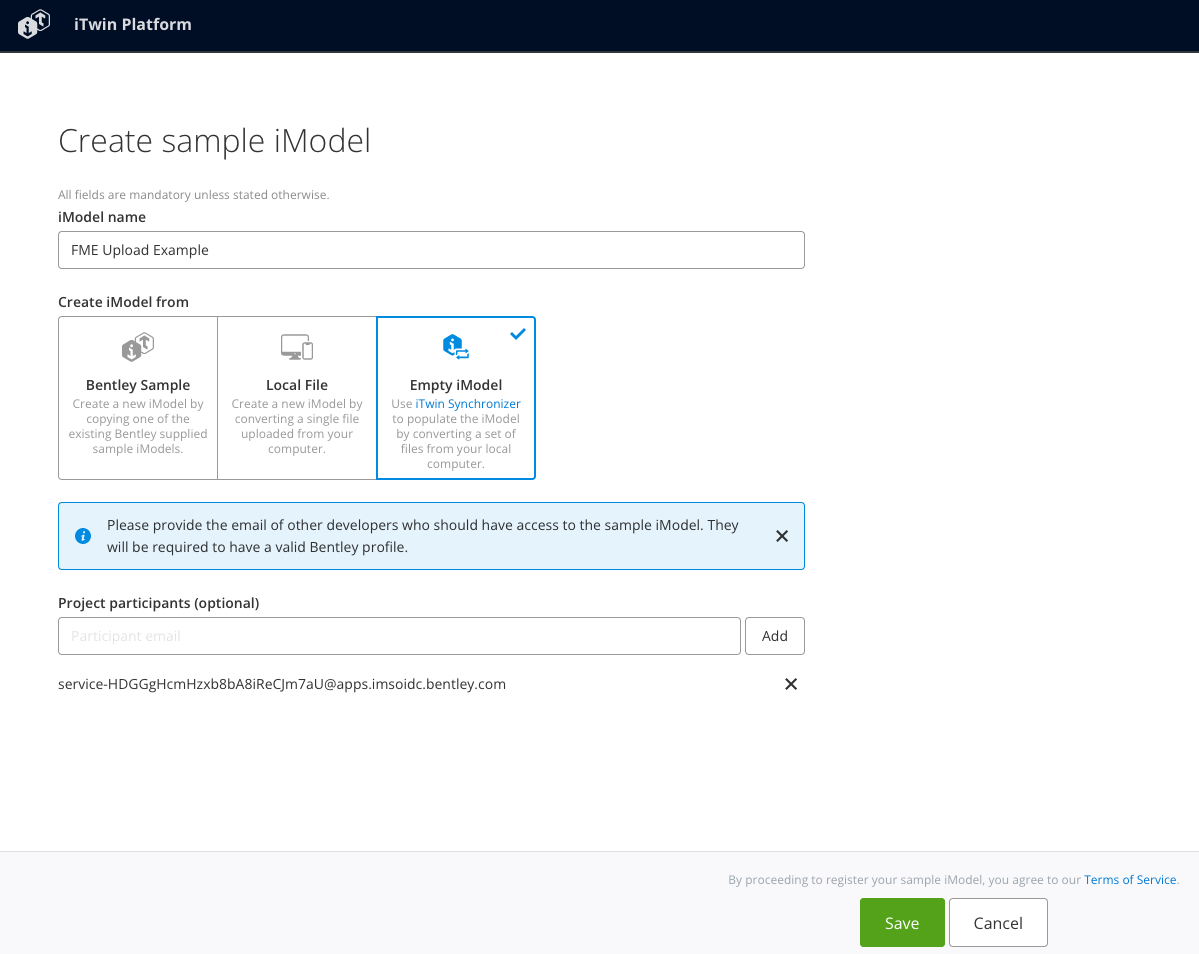Add a new project participant
The image size is (1199, 954).
click(774, 635)
